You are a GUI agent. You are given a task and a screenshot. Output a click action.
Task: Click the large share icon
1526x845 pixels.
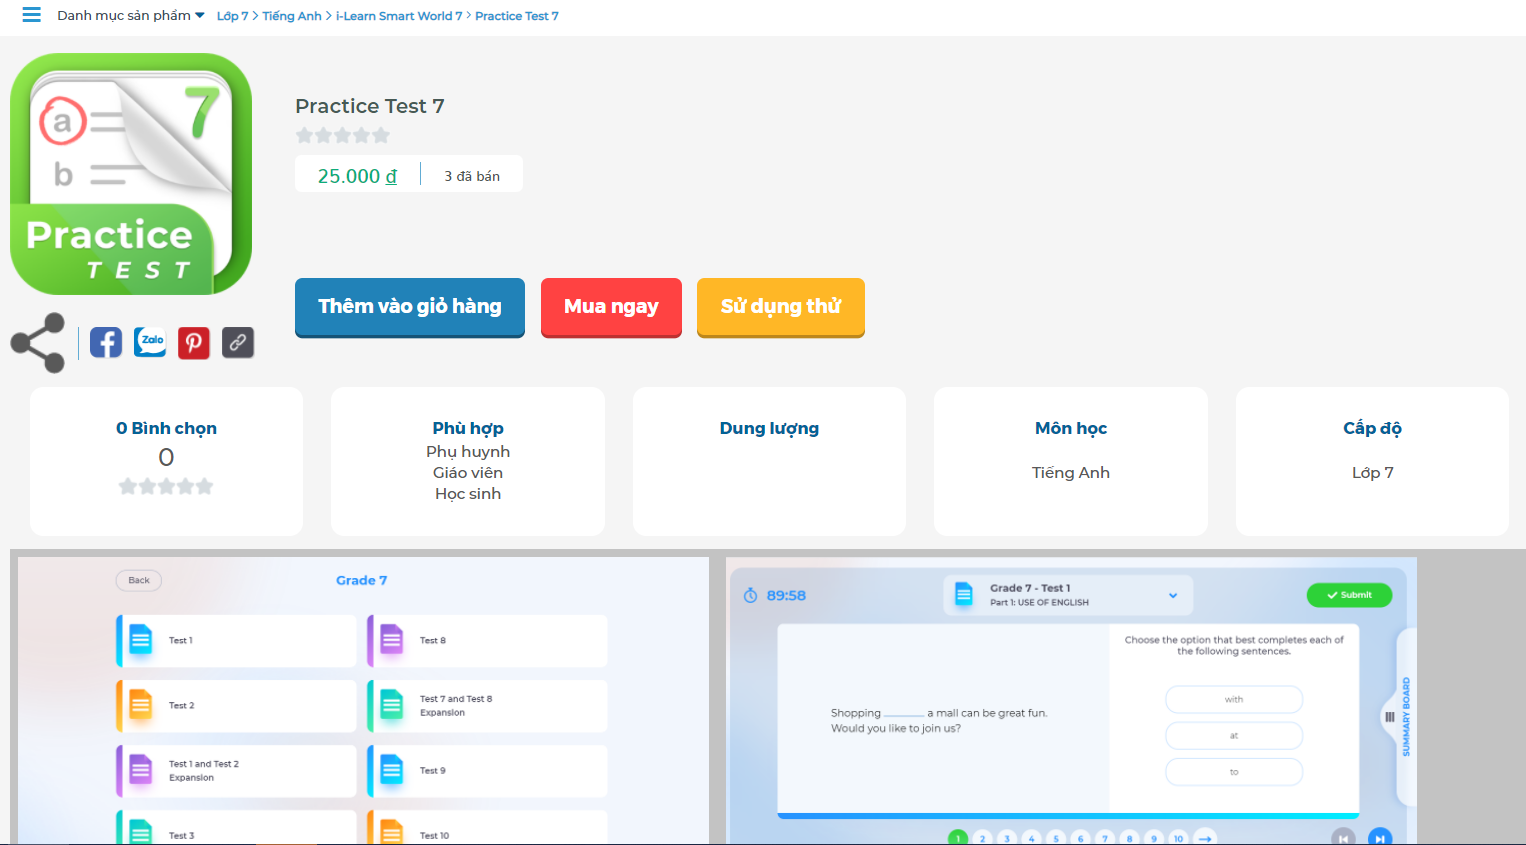[x=38, y=343]
